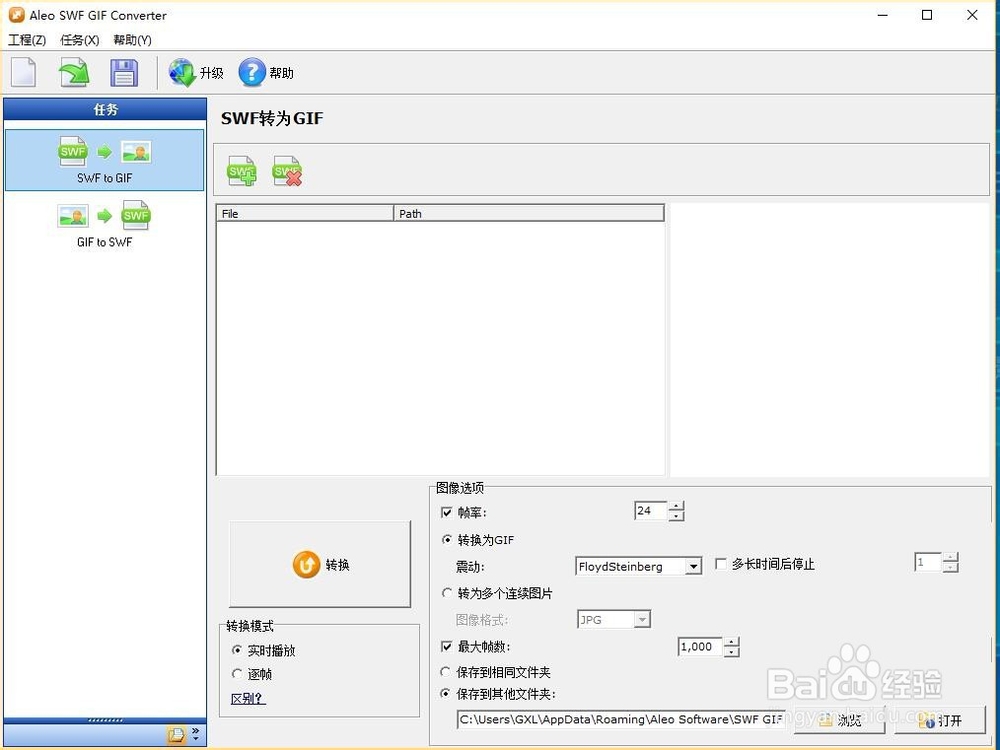The height and width of the screenshot is (750, 1000).
Task: Open project using green arrow icon
Action: 74,72
